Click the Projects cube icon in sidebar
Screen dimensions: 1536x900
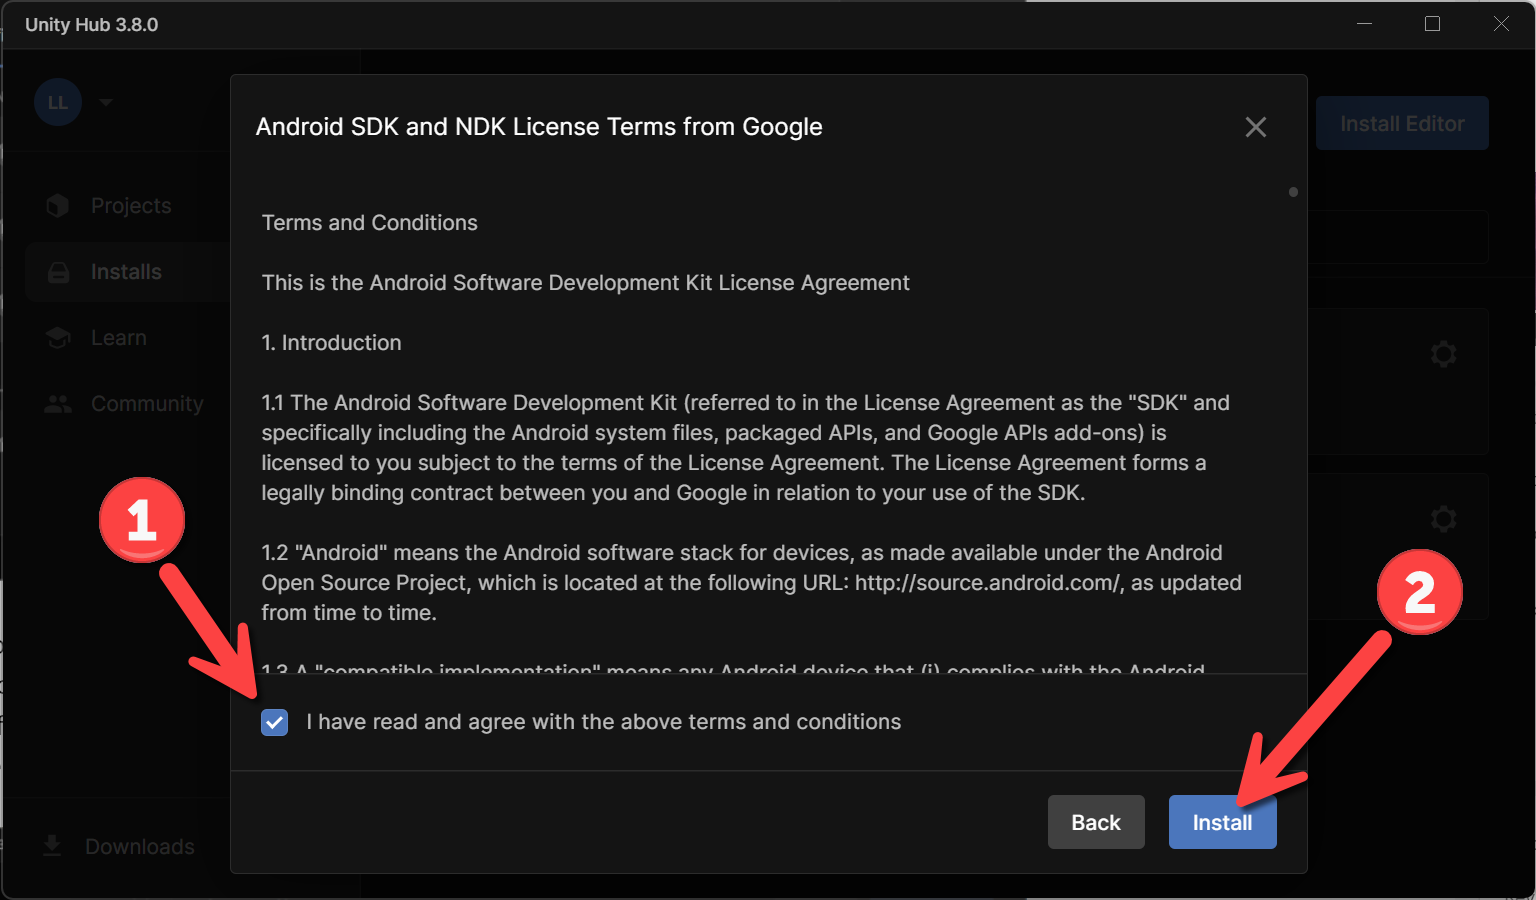(x=58, y=206)
